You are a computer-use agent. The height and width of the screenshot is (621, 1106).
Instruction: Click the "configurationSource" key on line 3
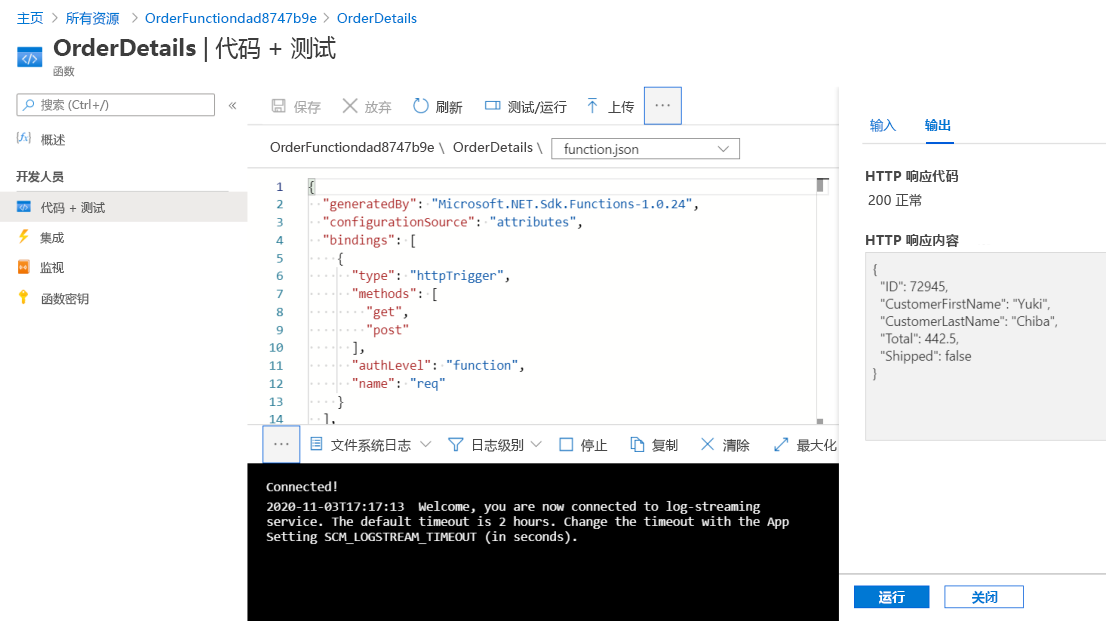(399, 222)
